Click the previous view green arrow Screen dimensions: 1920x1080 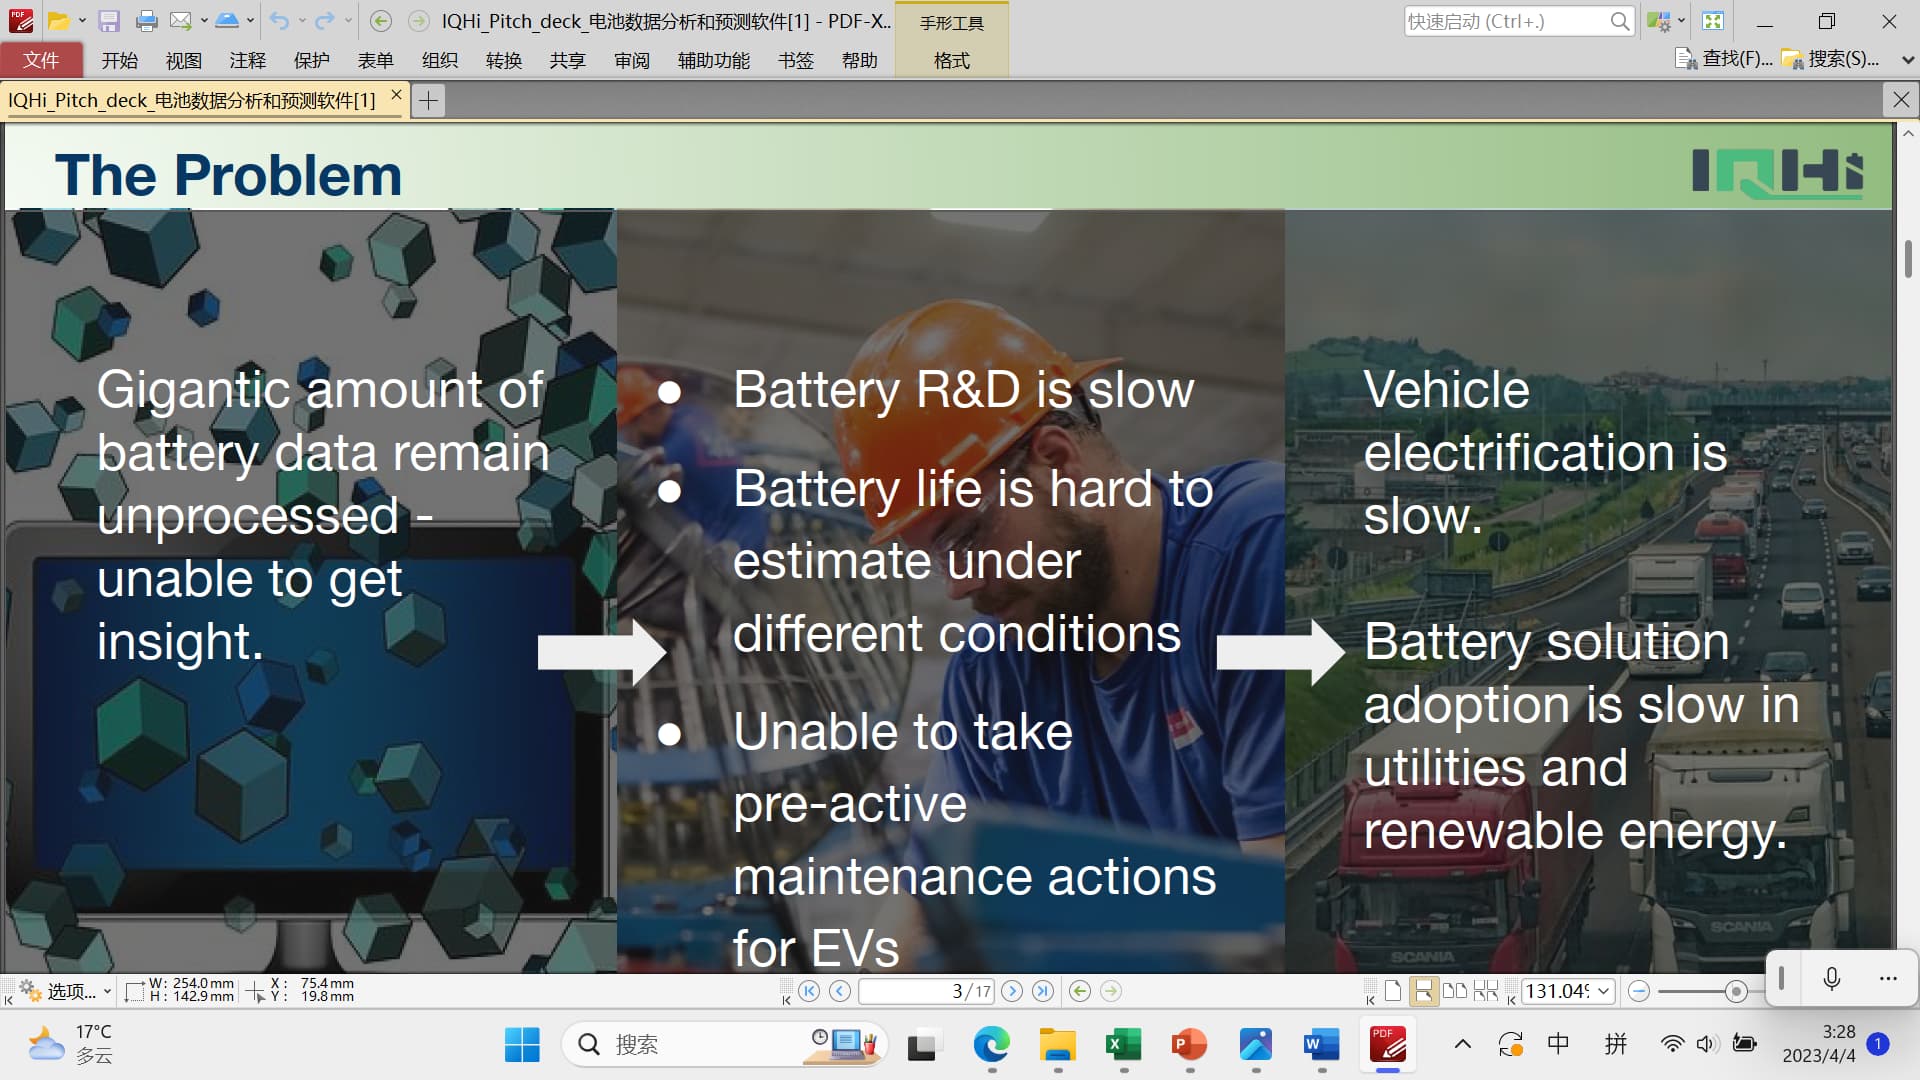(x=1079, y=991)
